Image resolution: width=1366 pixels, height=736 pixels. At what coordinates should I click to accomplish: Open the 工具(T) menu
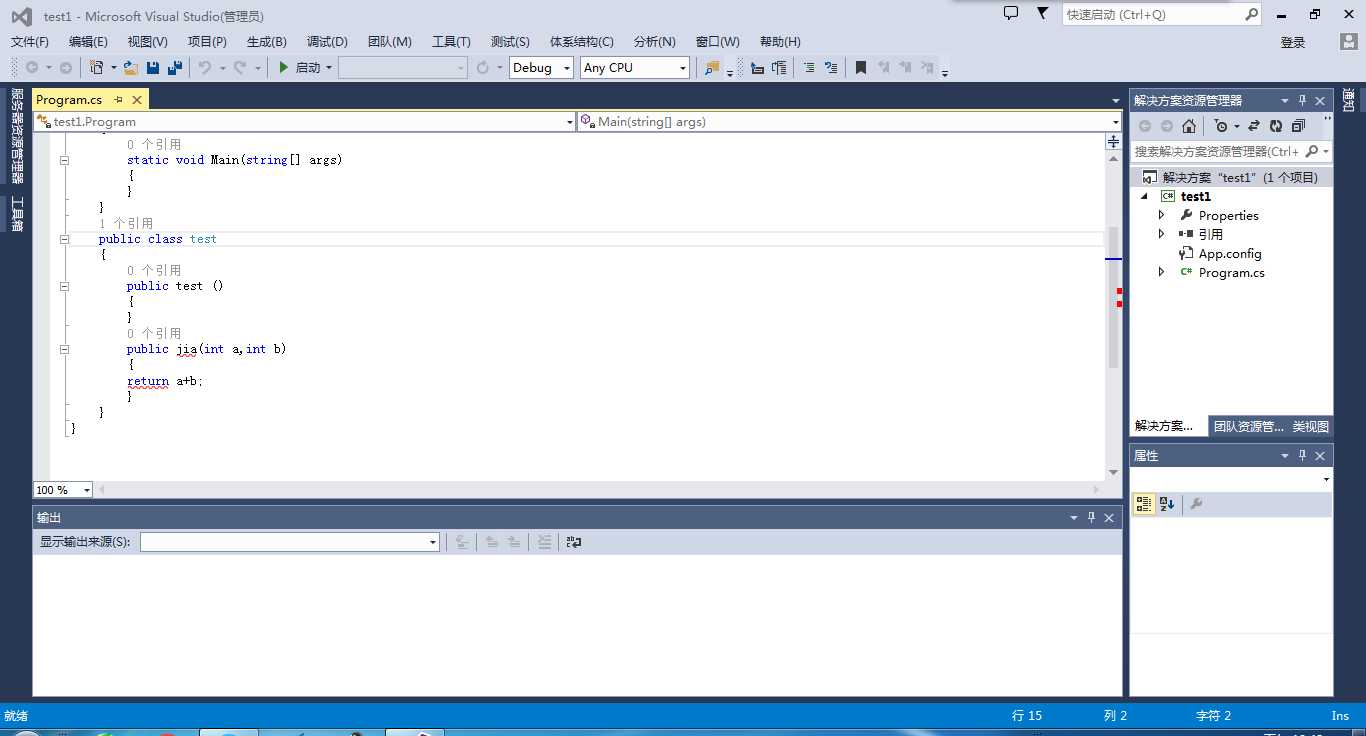(451, 41)
